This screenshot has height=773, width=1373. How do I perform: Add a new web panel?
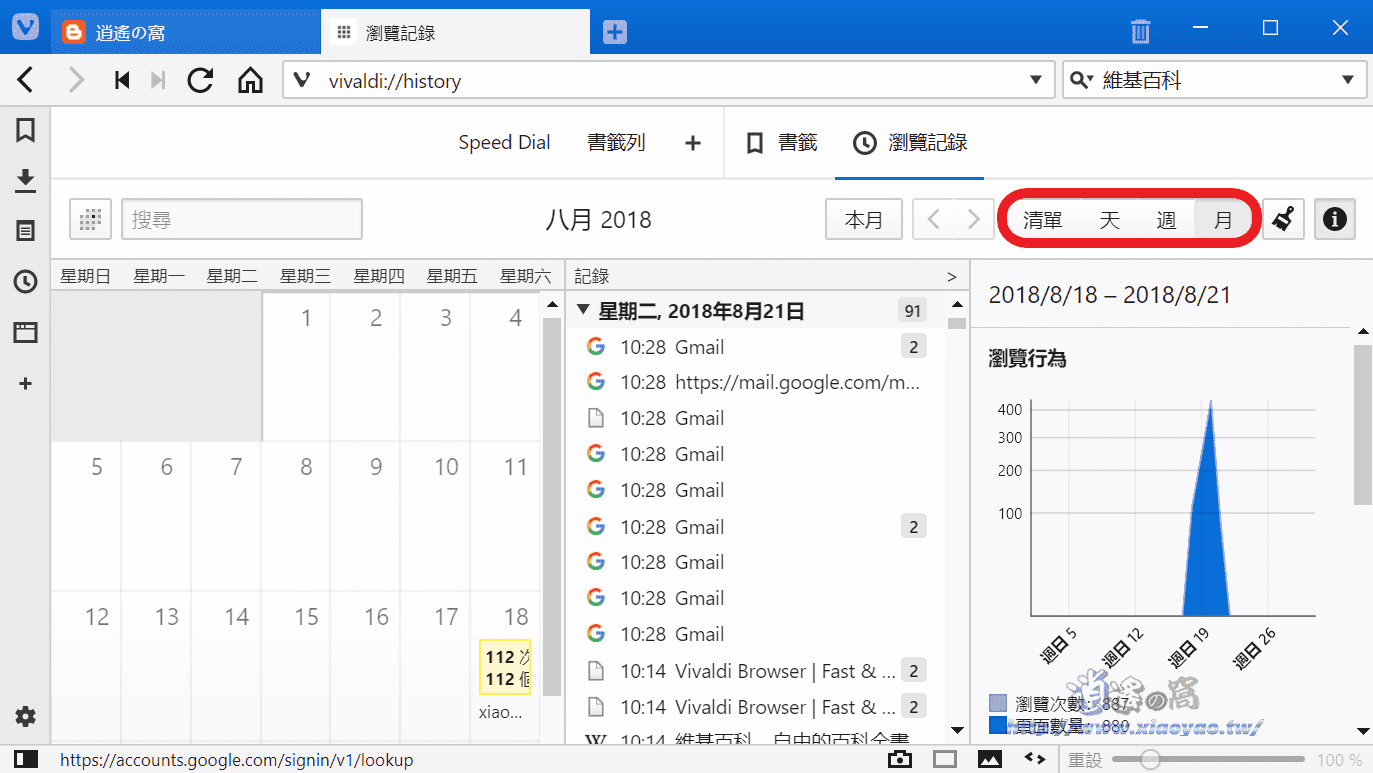click(x=26, y=383)
